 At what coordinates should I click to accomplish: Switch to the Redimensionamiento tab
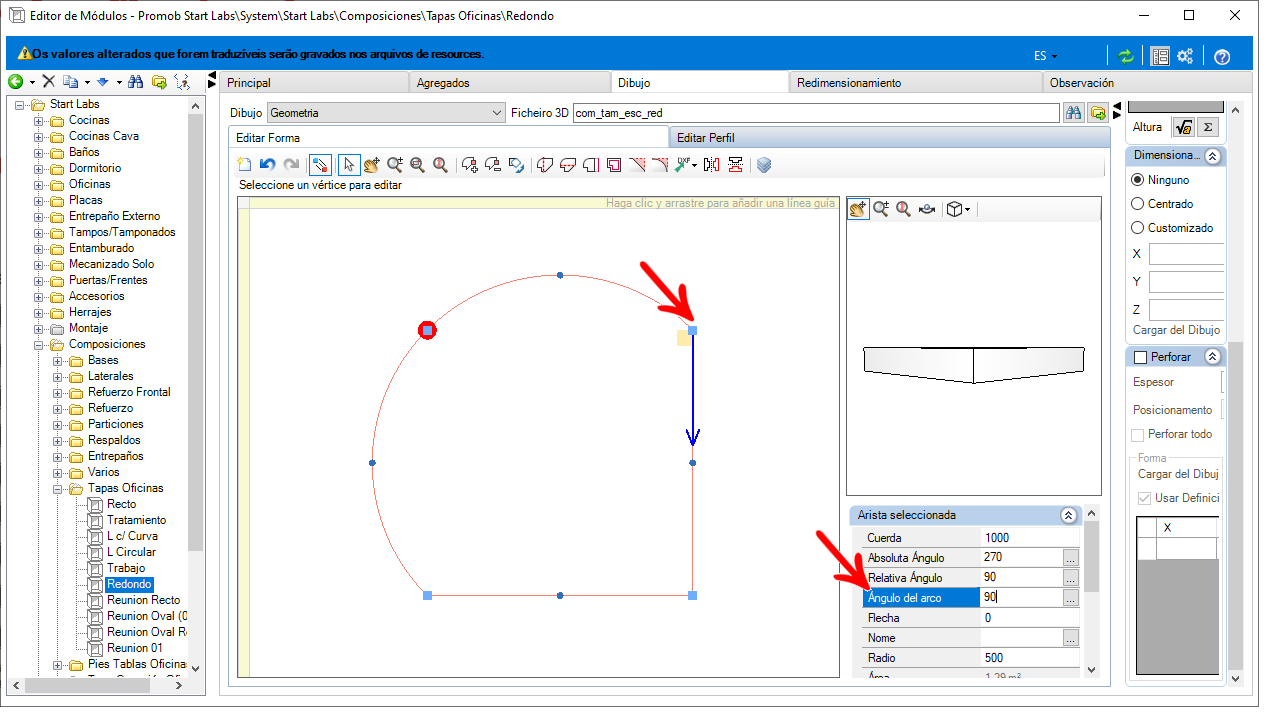849,83
